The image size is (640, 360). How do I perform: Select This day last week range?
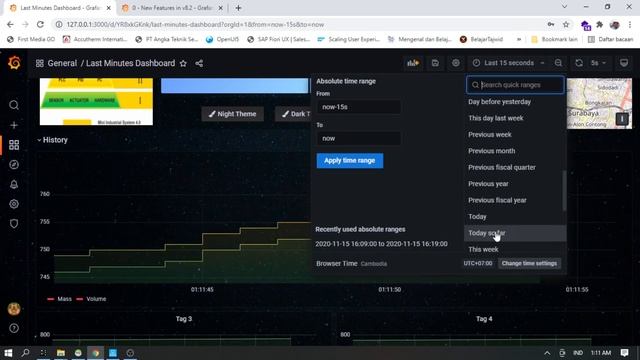[514, 118]
